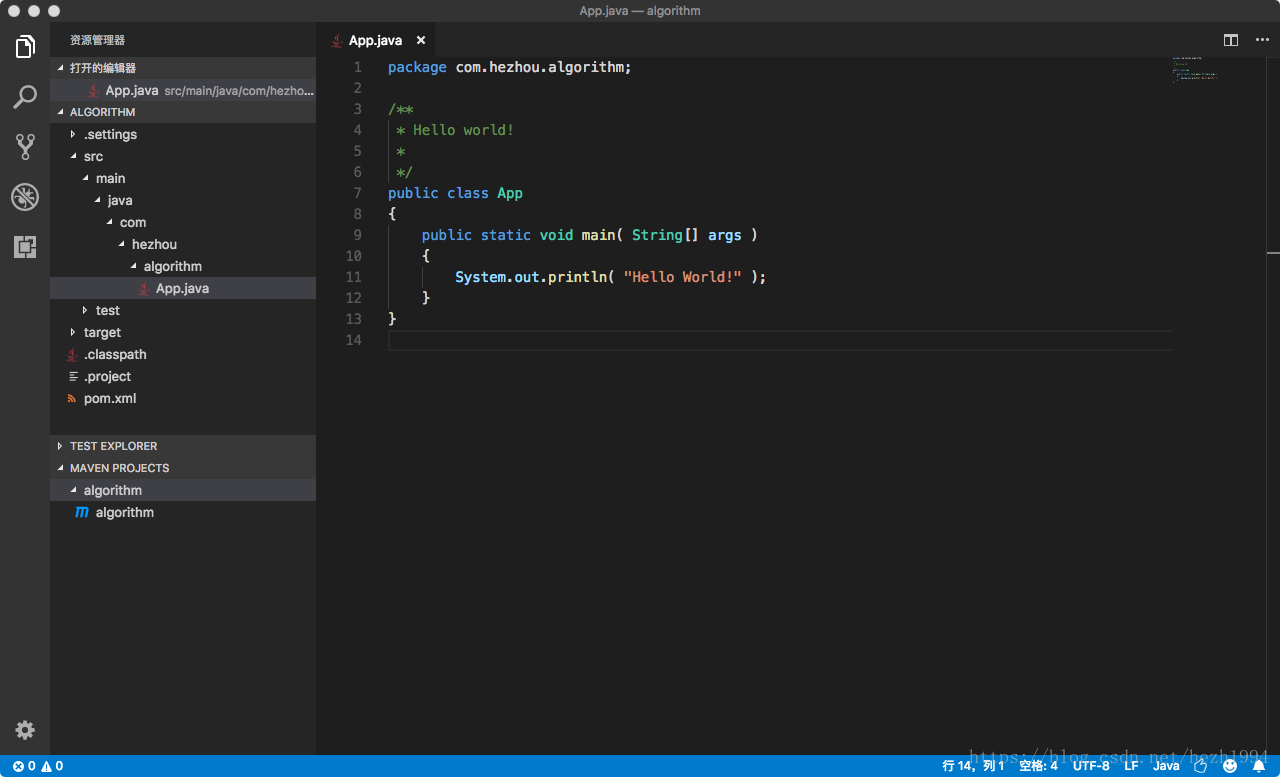1280x777 pixels.
Task: Open the Explorer view in activity bar
Action: tap(25, 46)
